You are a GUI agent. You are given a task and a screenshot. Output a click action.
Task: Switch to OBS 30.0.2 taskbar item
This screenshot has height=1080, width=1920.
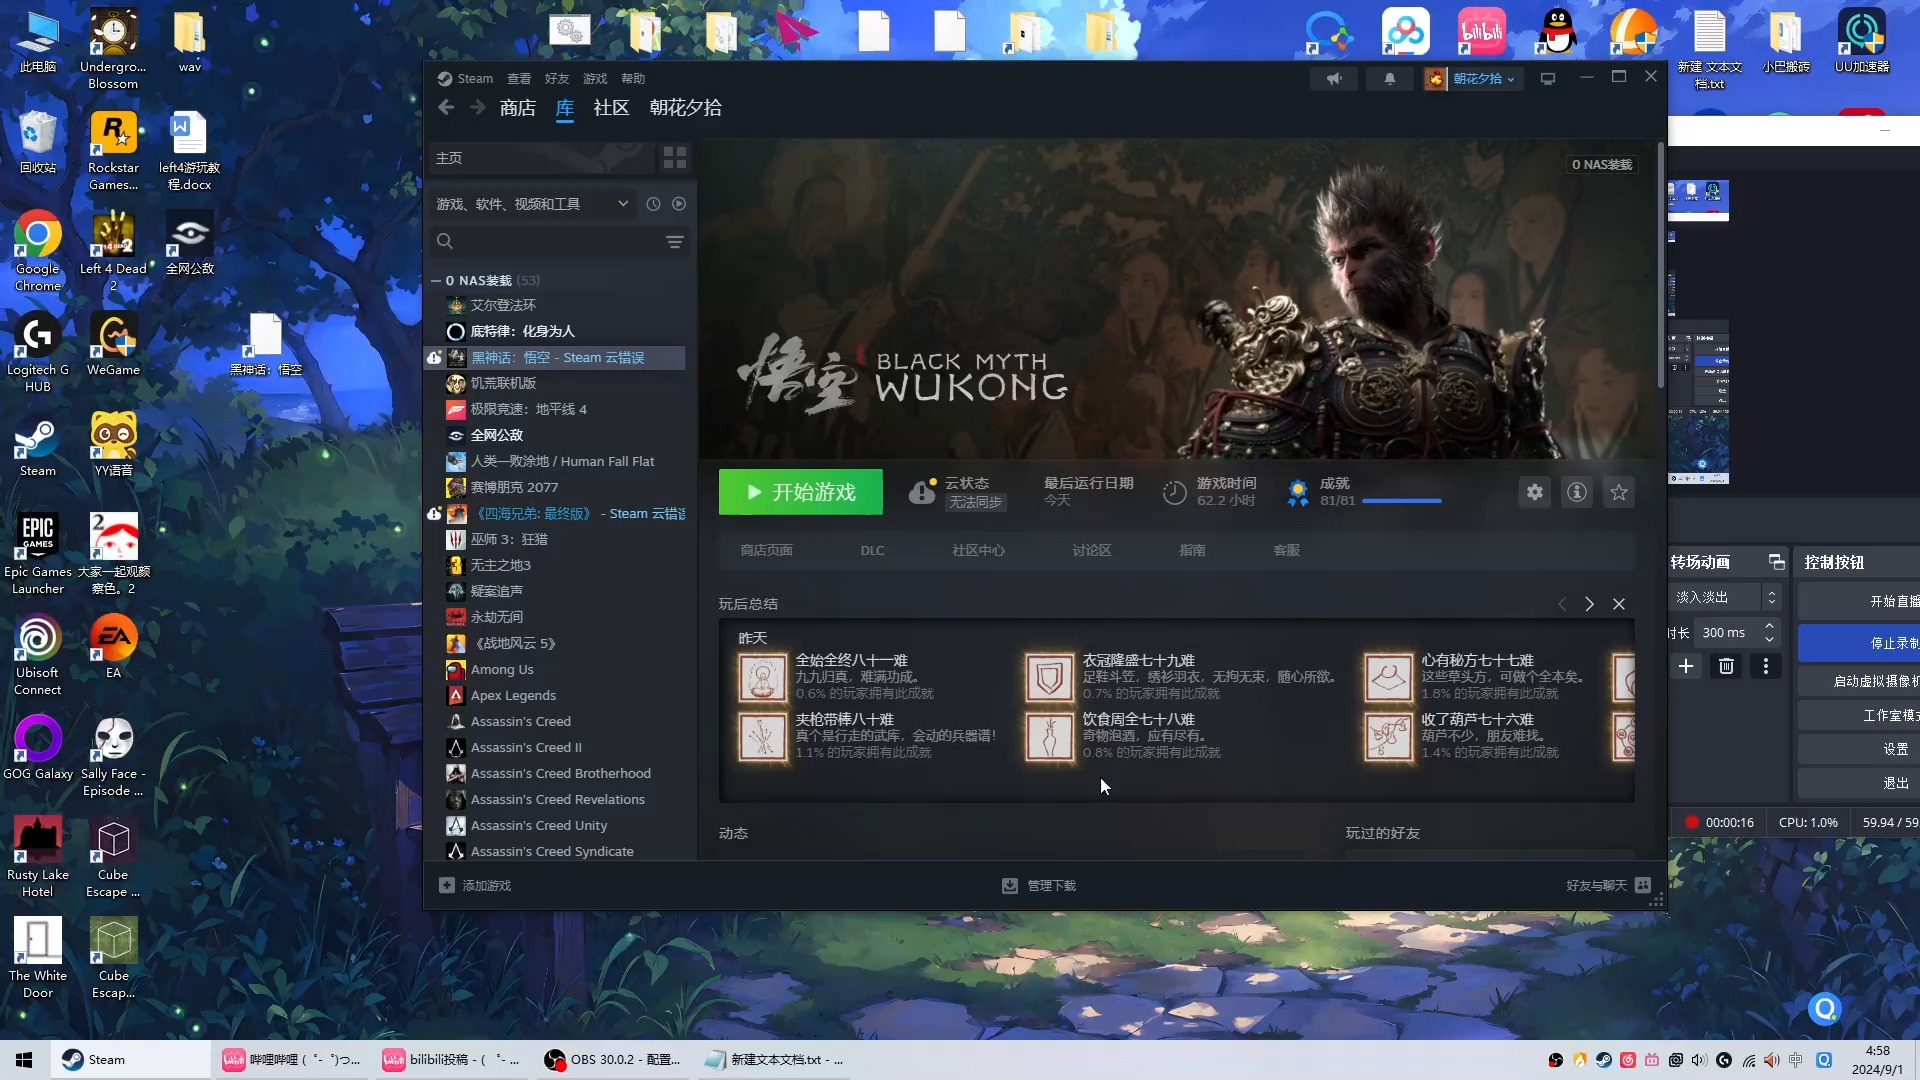tap(612, 1060)
